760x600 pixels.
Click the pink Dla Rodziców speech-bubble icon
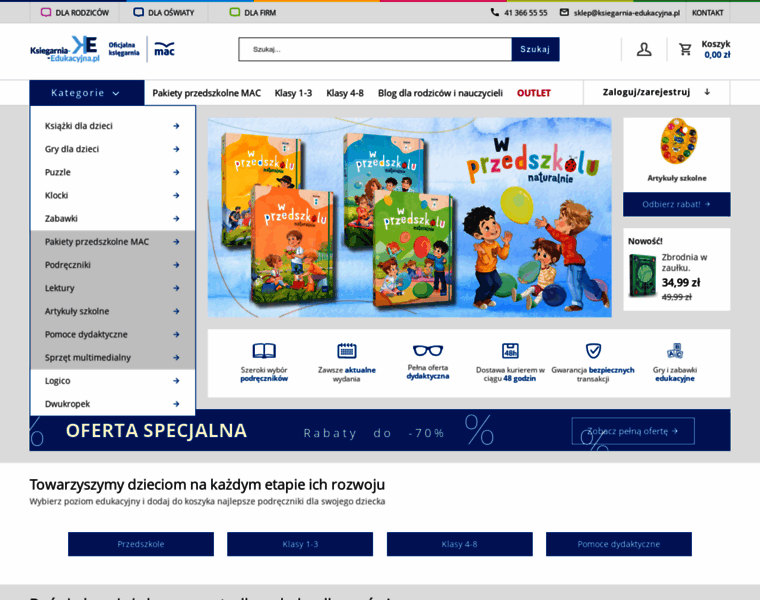[46, 12]
